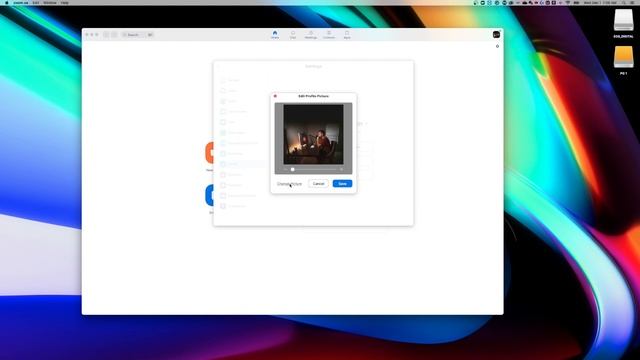This screenshot has height=360, width=640.
Task: Click the shrink icon beside the zoom slider
Action: [x=285, y=169]
